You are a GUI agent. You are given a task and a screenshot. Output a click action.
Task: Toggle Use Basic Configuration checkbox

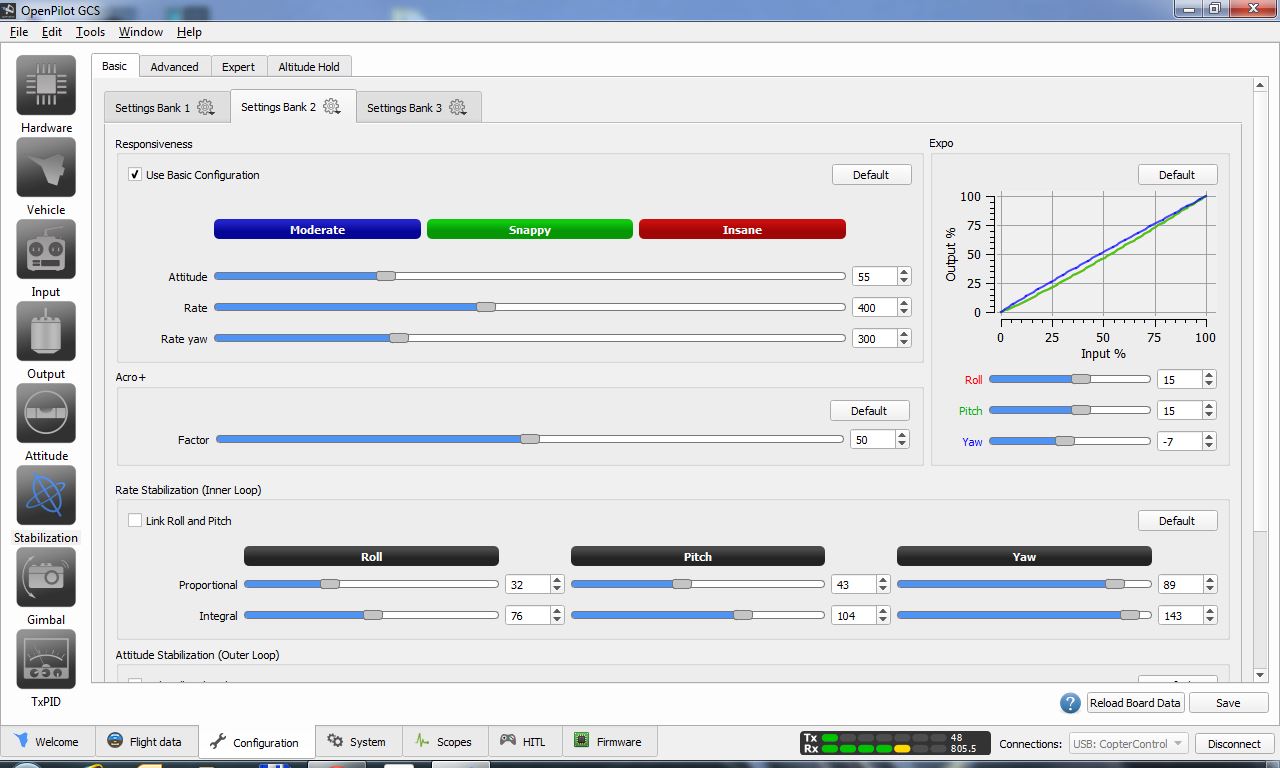coord(135,175)
